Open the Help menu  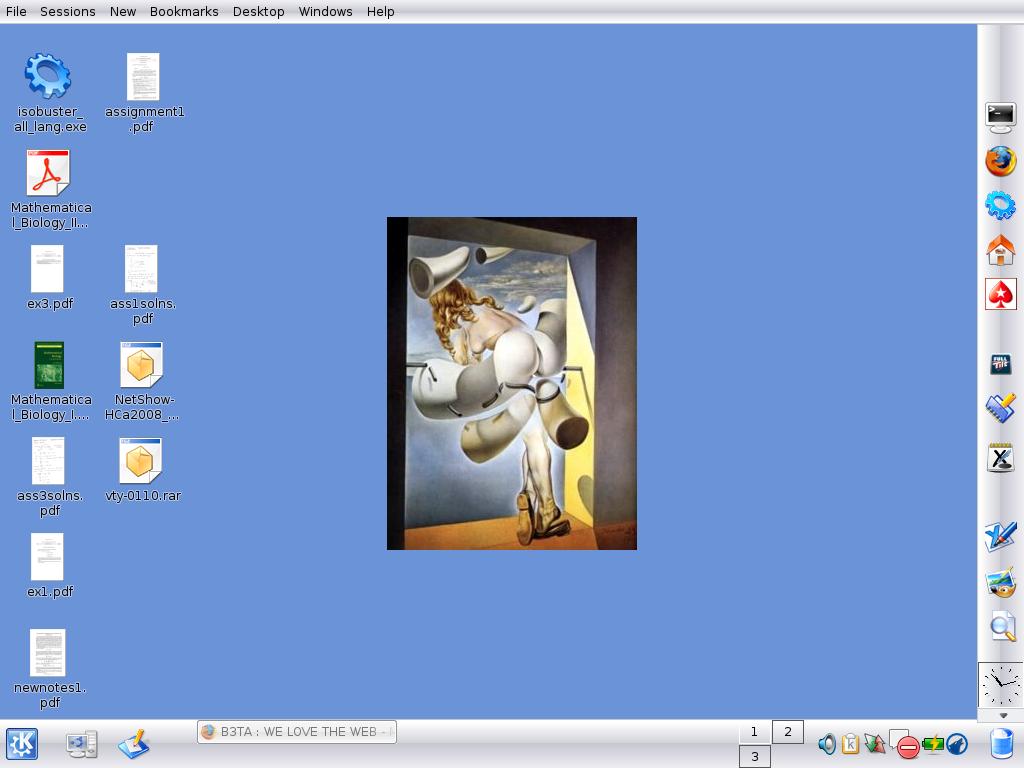point(380,12)
